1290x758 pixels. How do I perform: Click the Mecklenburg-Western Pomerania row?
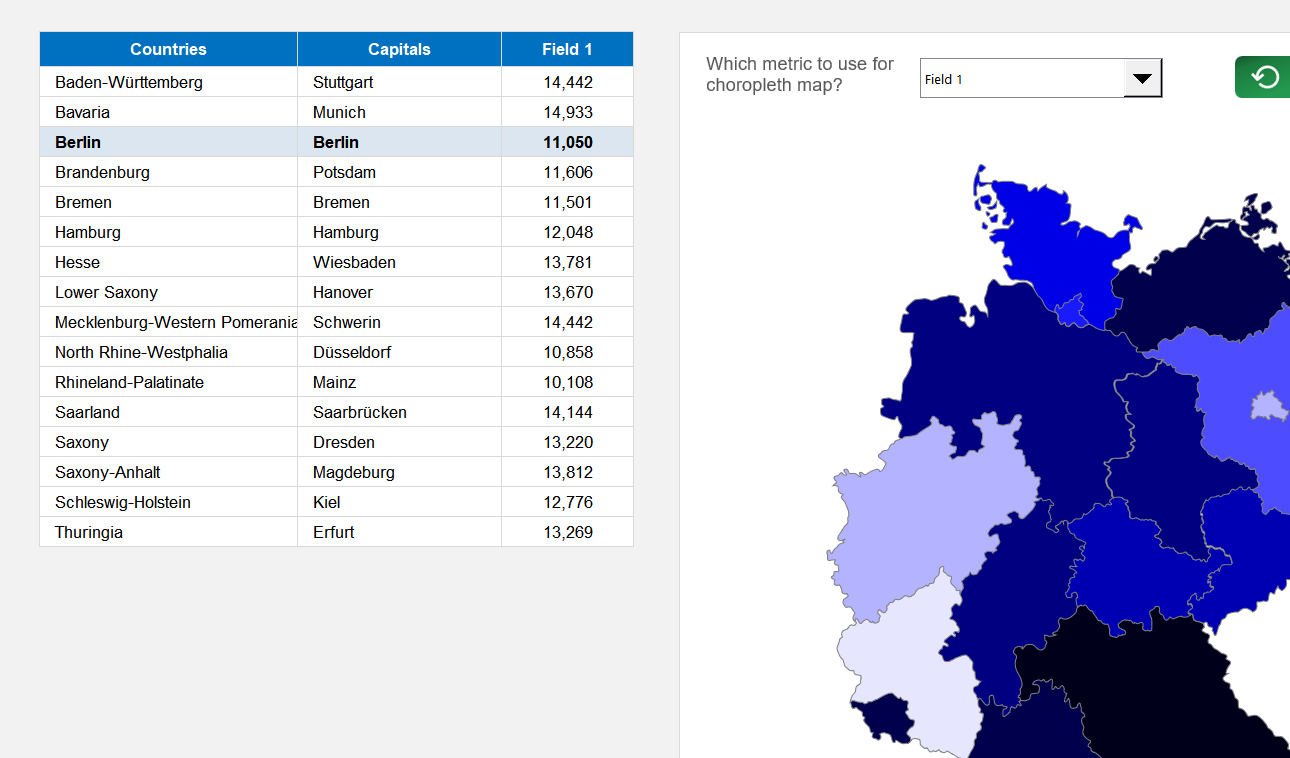[168, 322]
